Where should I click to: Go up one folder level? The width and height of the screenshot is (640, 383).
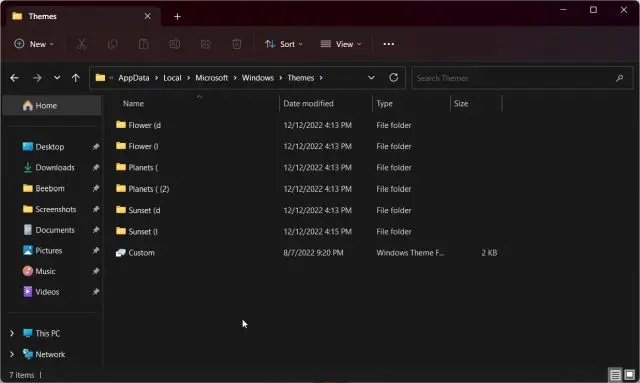[76, 78]
